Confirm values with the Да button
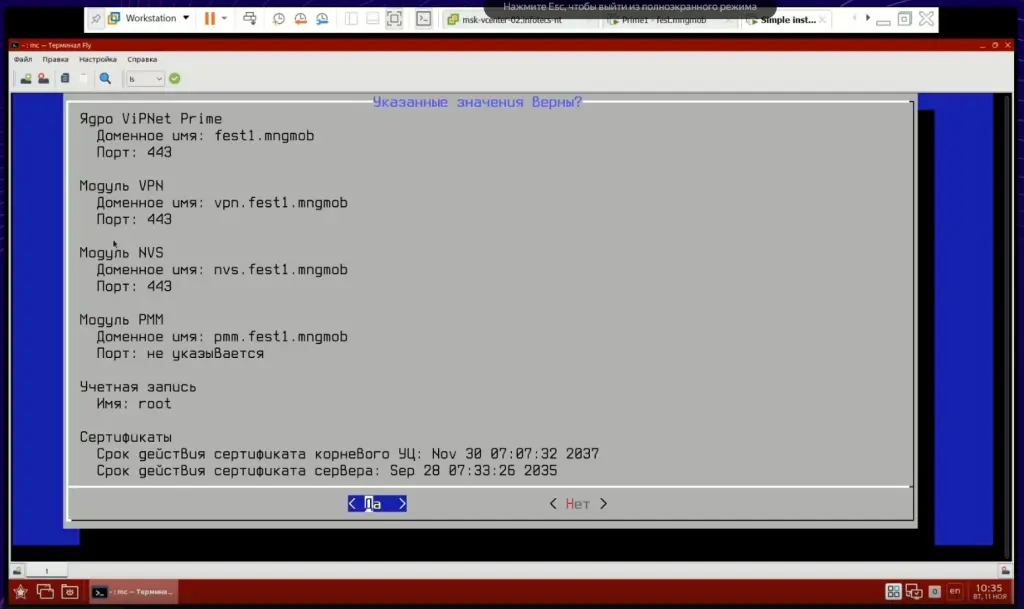 (377, 503)
